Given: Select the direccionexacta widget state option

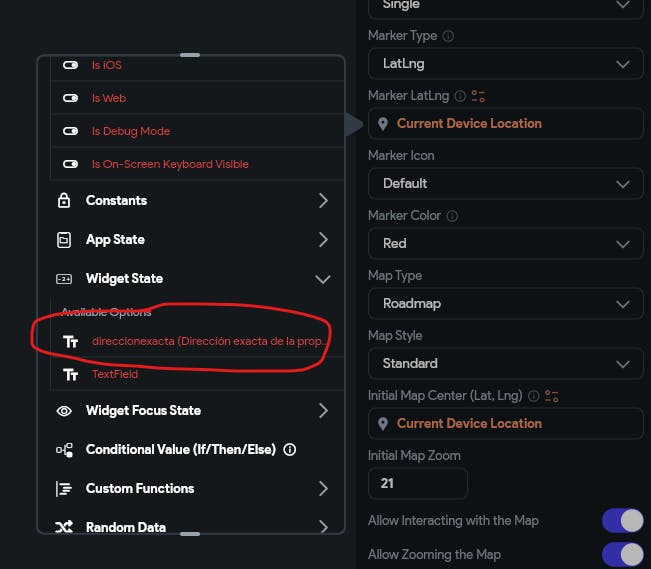Looking at the screenshot, I should (210, 341).
